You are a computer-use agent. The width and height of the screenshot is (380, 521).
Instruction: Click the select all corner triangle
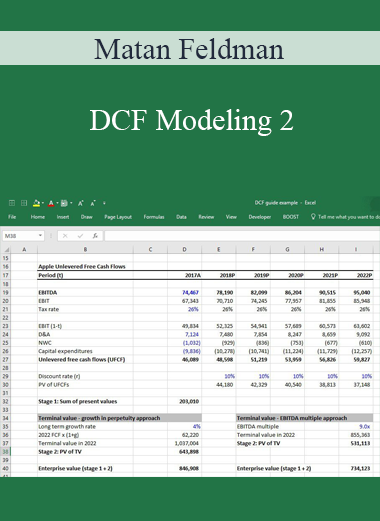click(6, 249)
